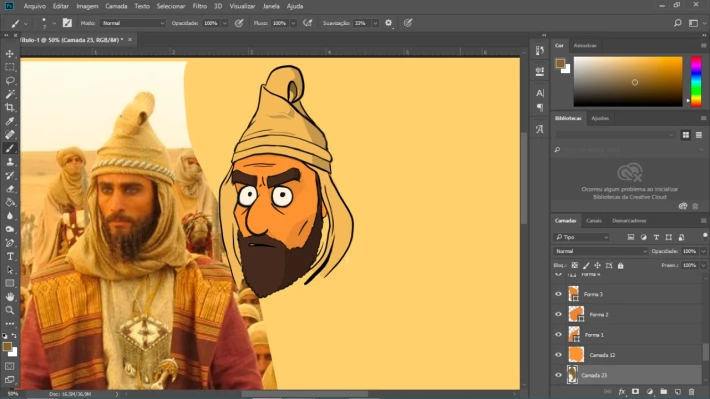The height and width of the screenshot is (399, 710).
Task: Select the Move tool
Action: click(10, 54)
